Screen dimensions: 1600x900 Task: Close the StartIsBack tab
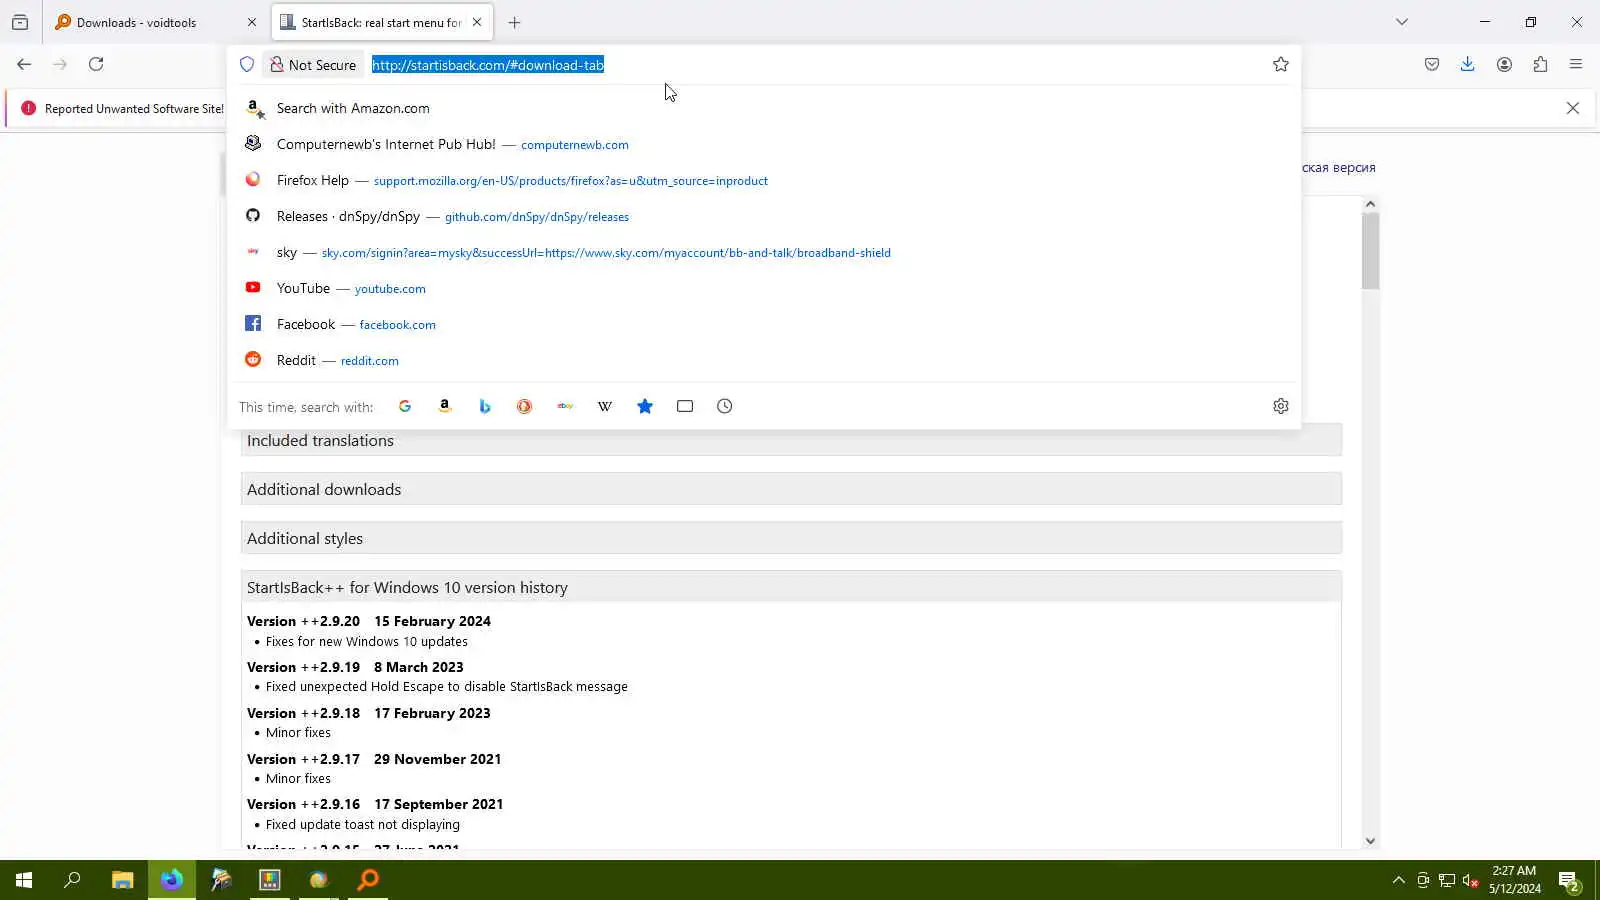tap(477, 22)
